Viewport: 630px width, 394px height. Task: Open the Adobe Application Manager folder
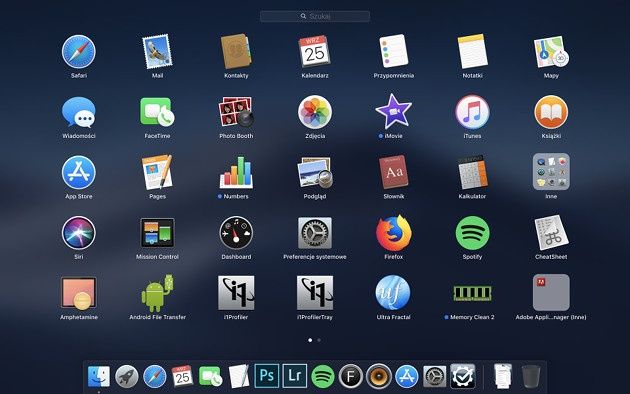tap(551, 292)
